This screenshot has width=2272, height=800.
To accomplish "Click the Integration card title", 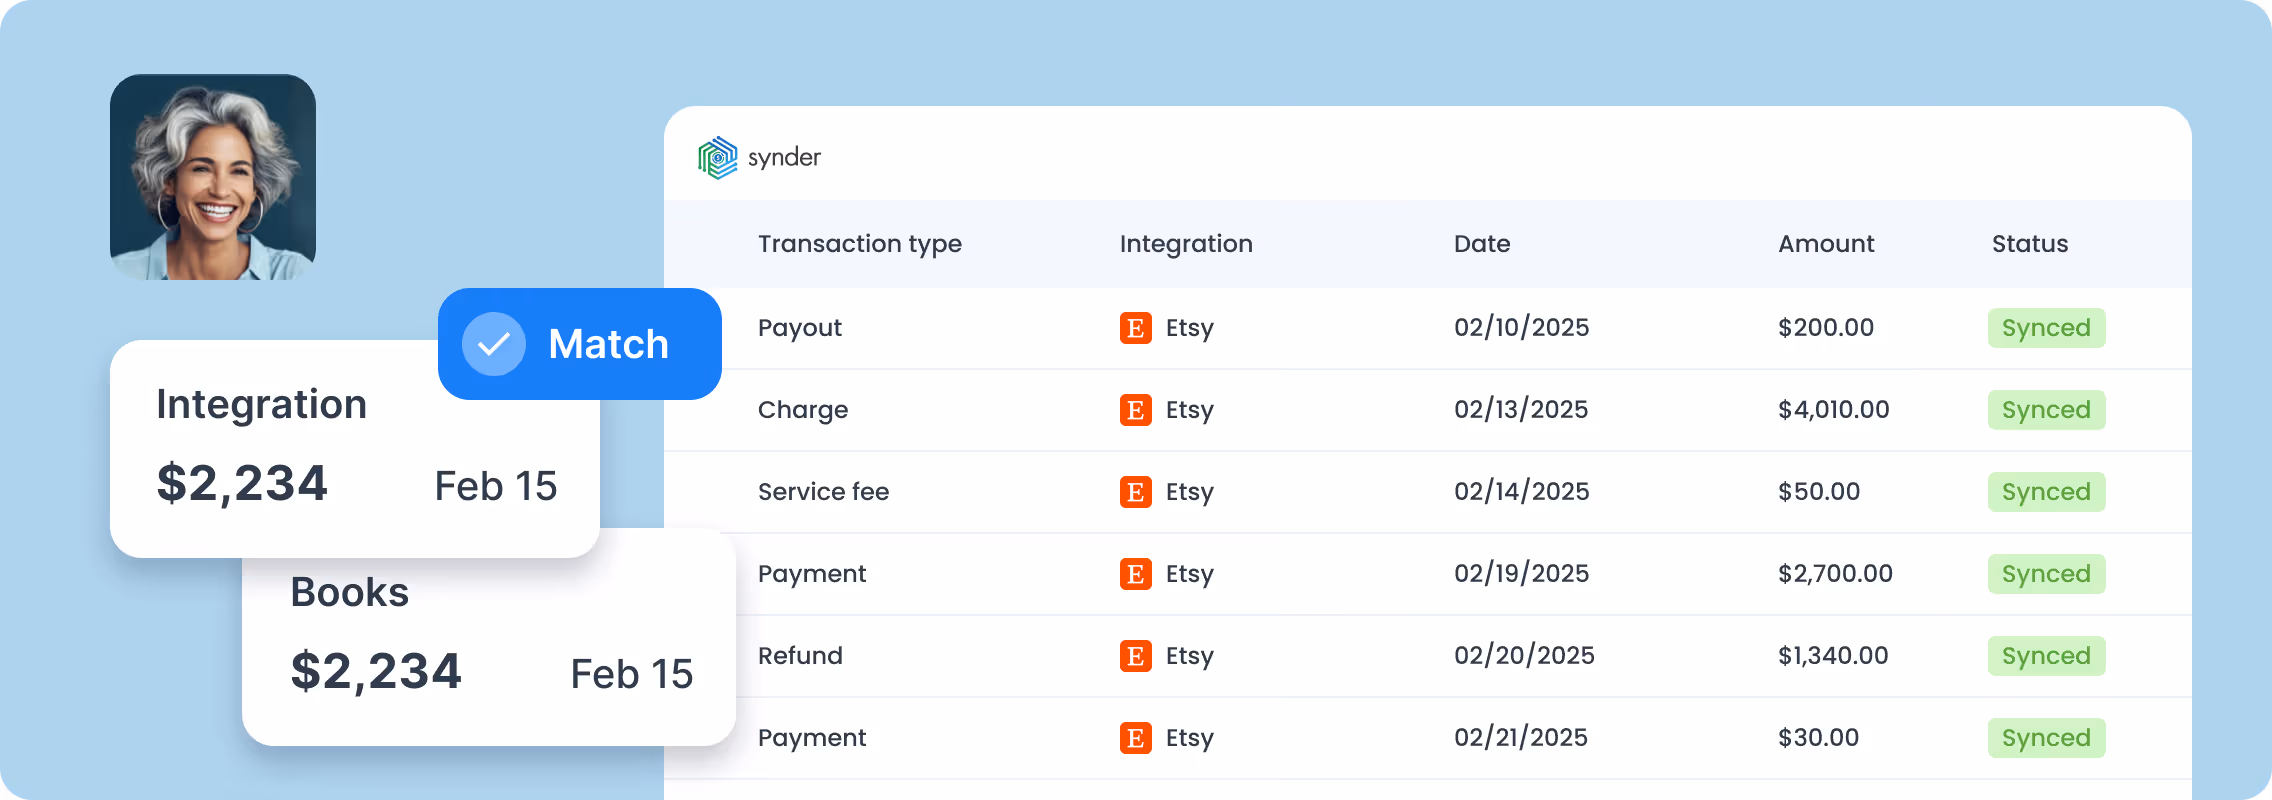I will coord(262,405).
